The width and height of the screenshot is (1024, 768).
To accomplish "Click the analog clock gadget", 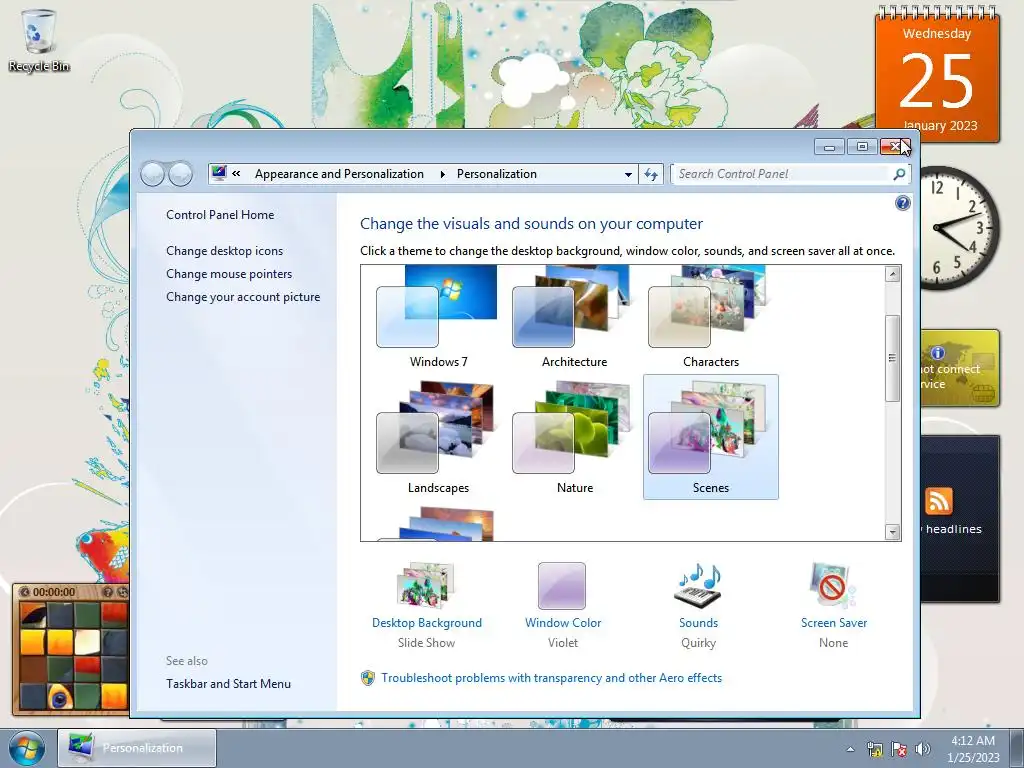I will coord(960,229).
